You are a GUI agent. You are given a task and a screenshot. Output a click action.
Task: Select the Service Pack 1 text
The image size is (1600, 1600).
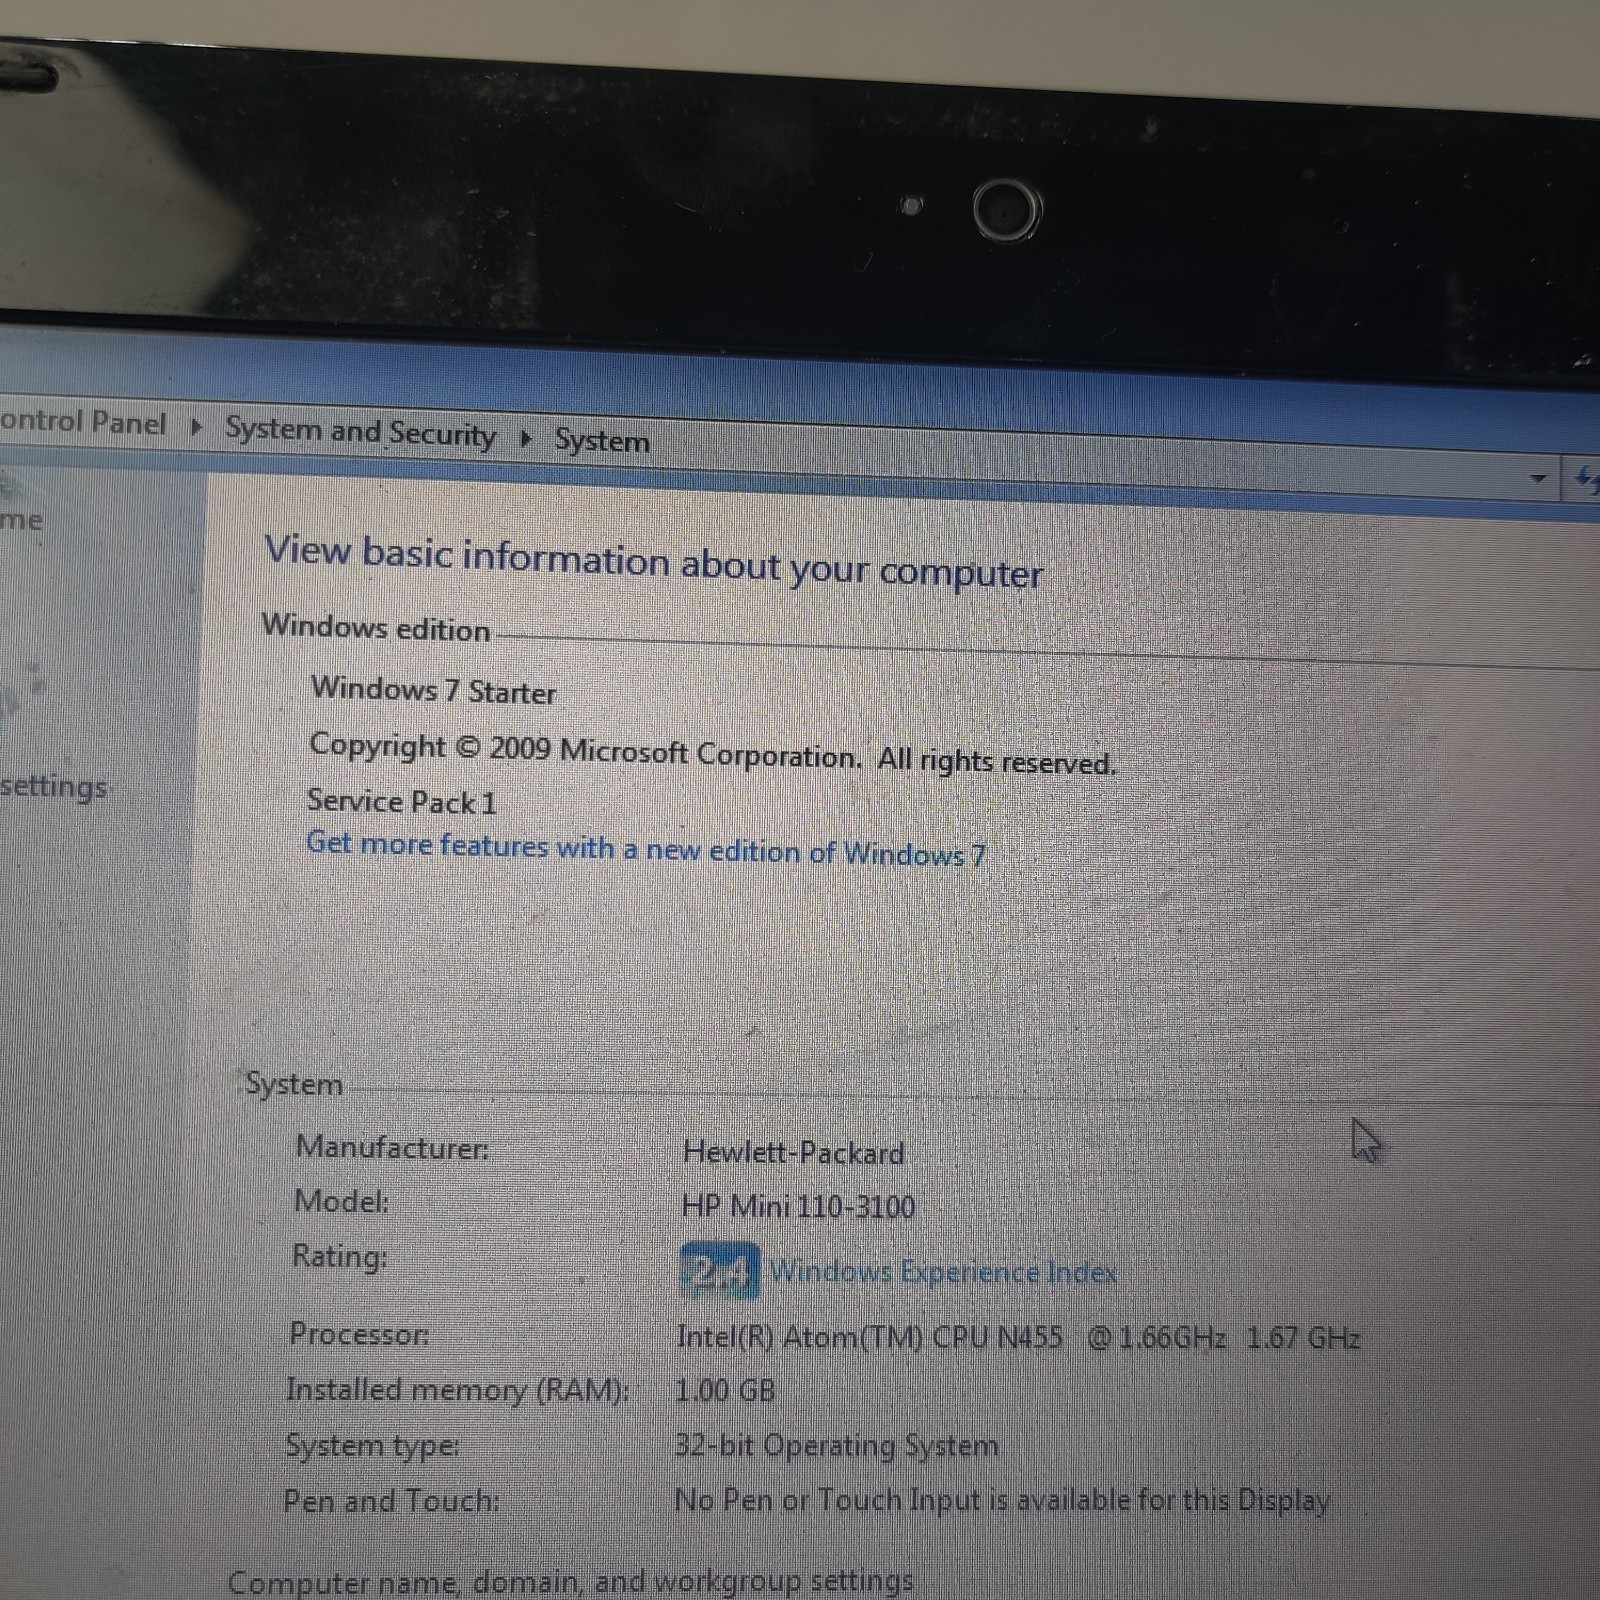pyautogui.click(x=401, y=802)
